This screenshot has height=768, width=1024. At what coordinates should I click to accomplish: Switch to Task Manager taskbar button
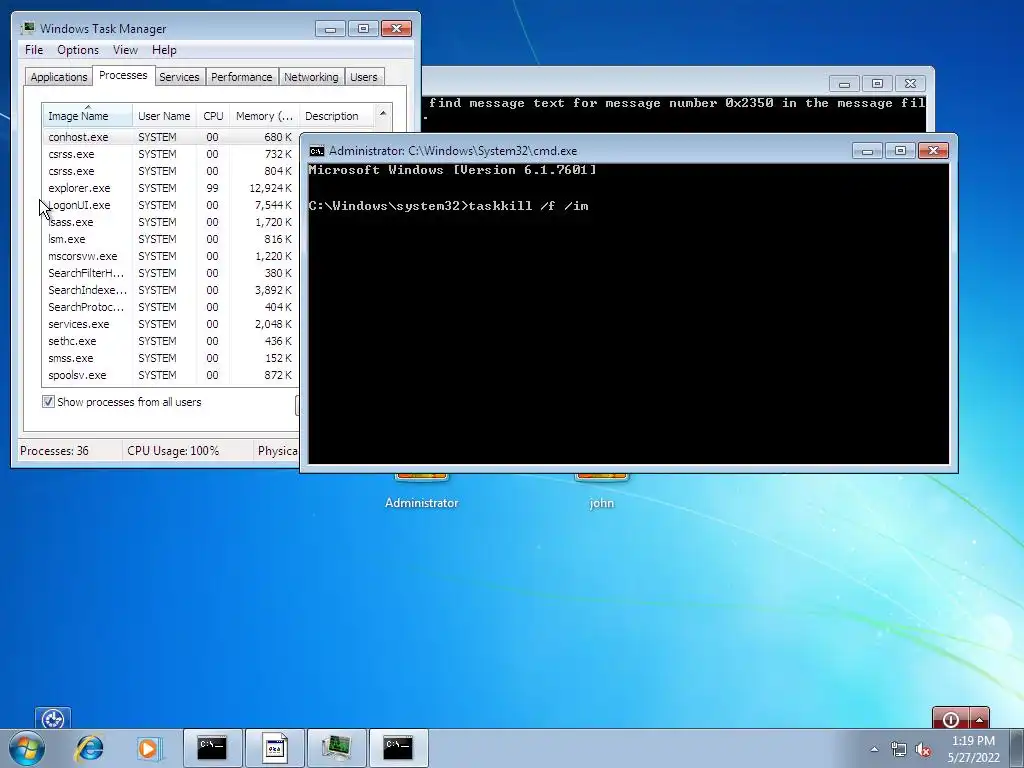(x=336, y=748)
